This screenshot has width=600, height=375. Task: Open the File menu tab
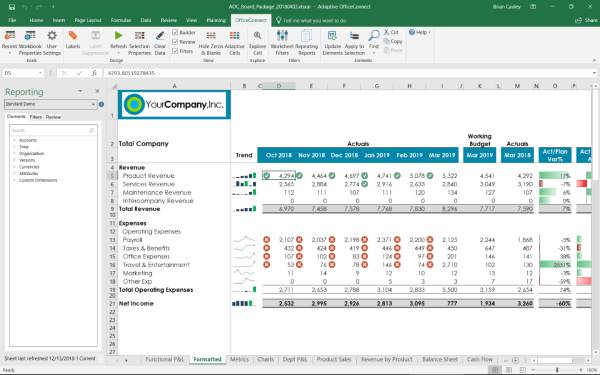[x=12, y=20]
